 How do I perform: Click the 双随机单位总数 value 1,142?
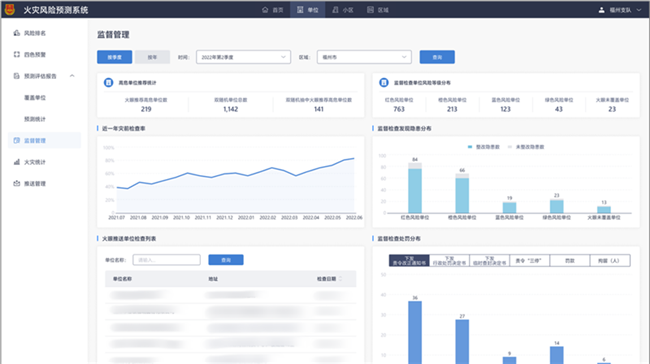point(230,109)
